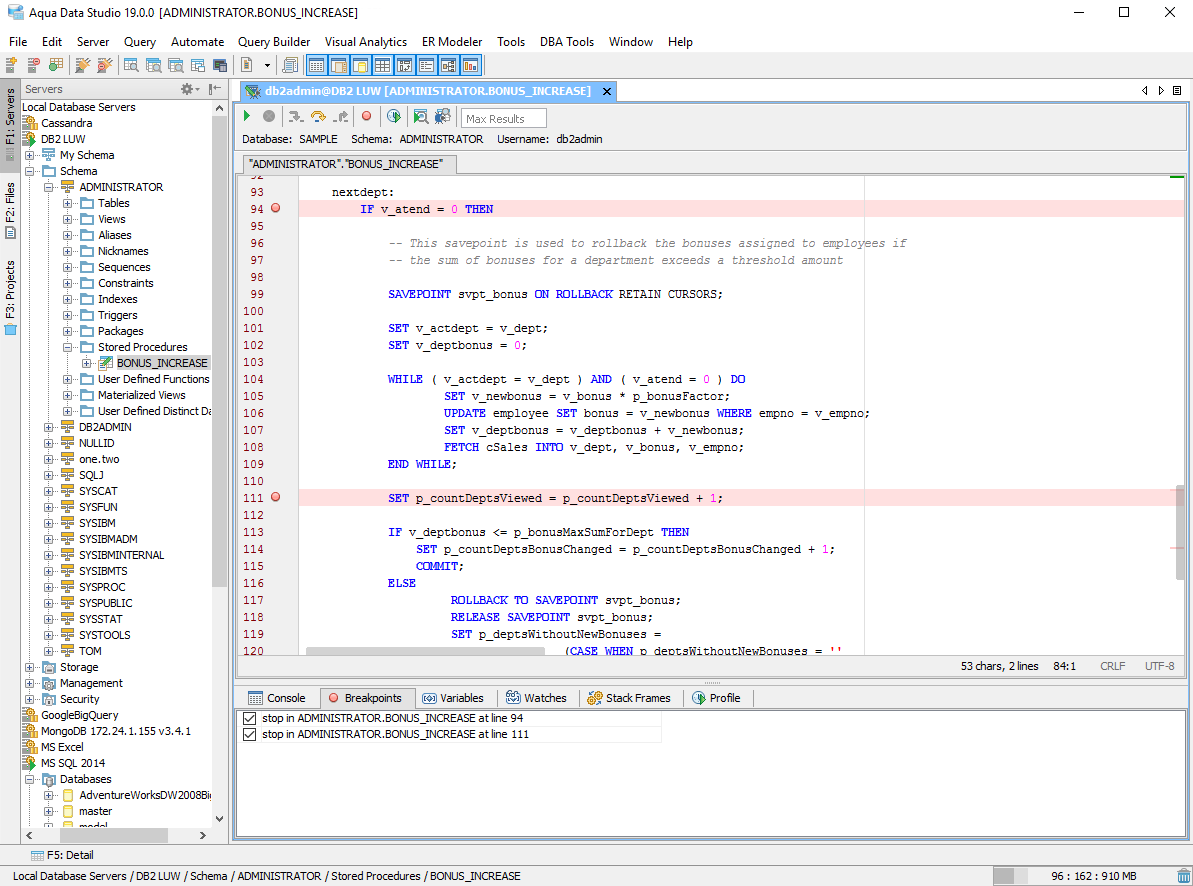This screenshot has height=886, width=1193.
Task: Select the Step Over debugger icon
Action: (319, 115)
